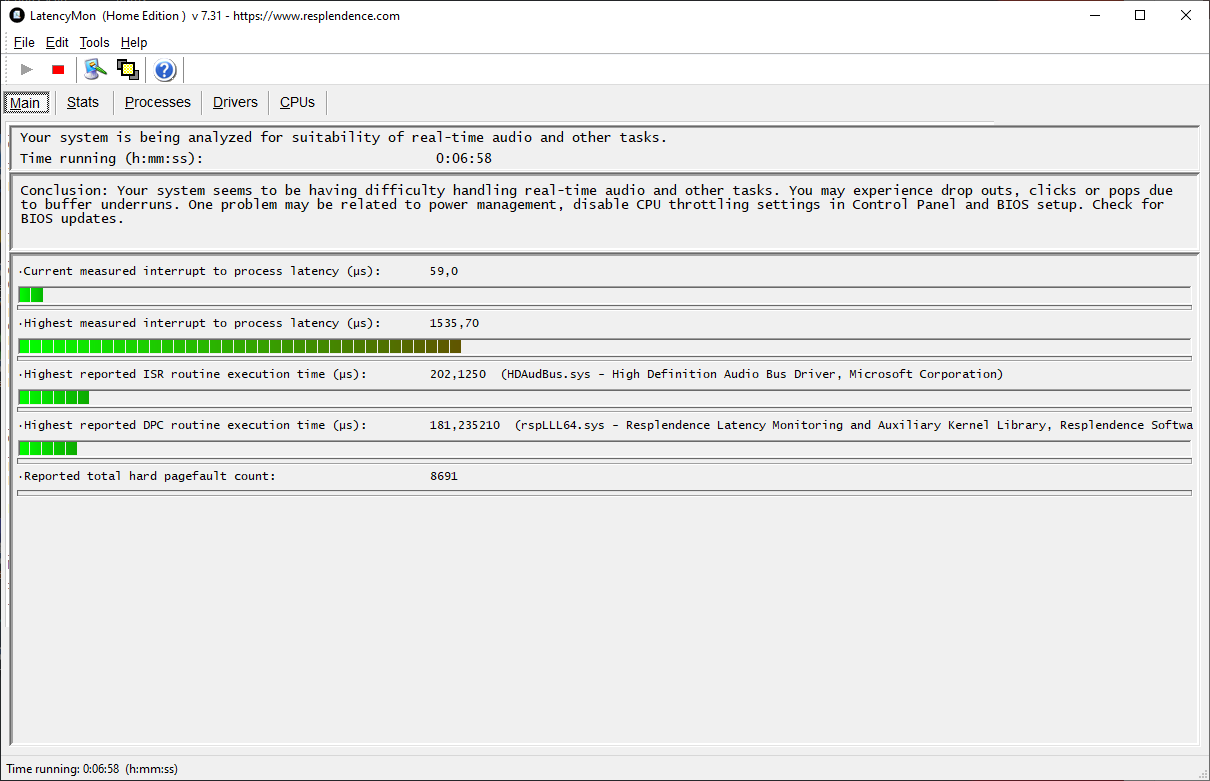The width and height of the screenshot is (1210, 781).
Task: Minimize the LatencyMon window
Action: click(1095, 15)
